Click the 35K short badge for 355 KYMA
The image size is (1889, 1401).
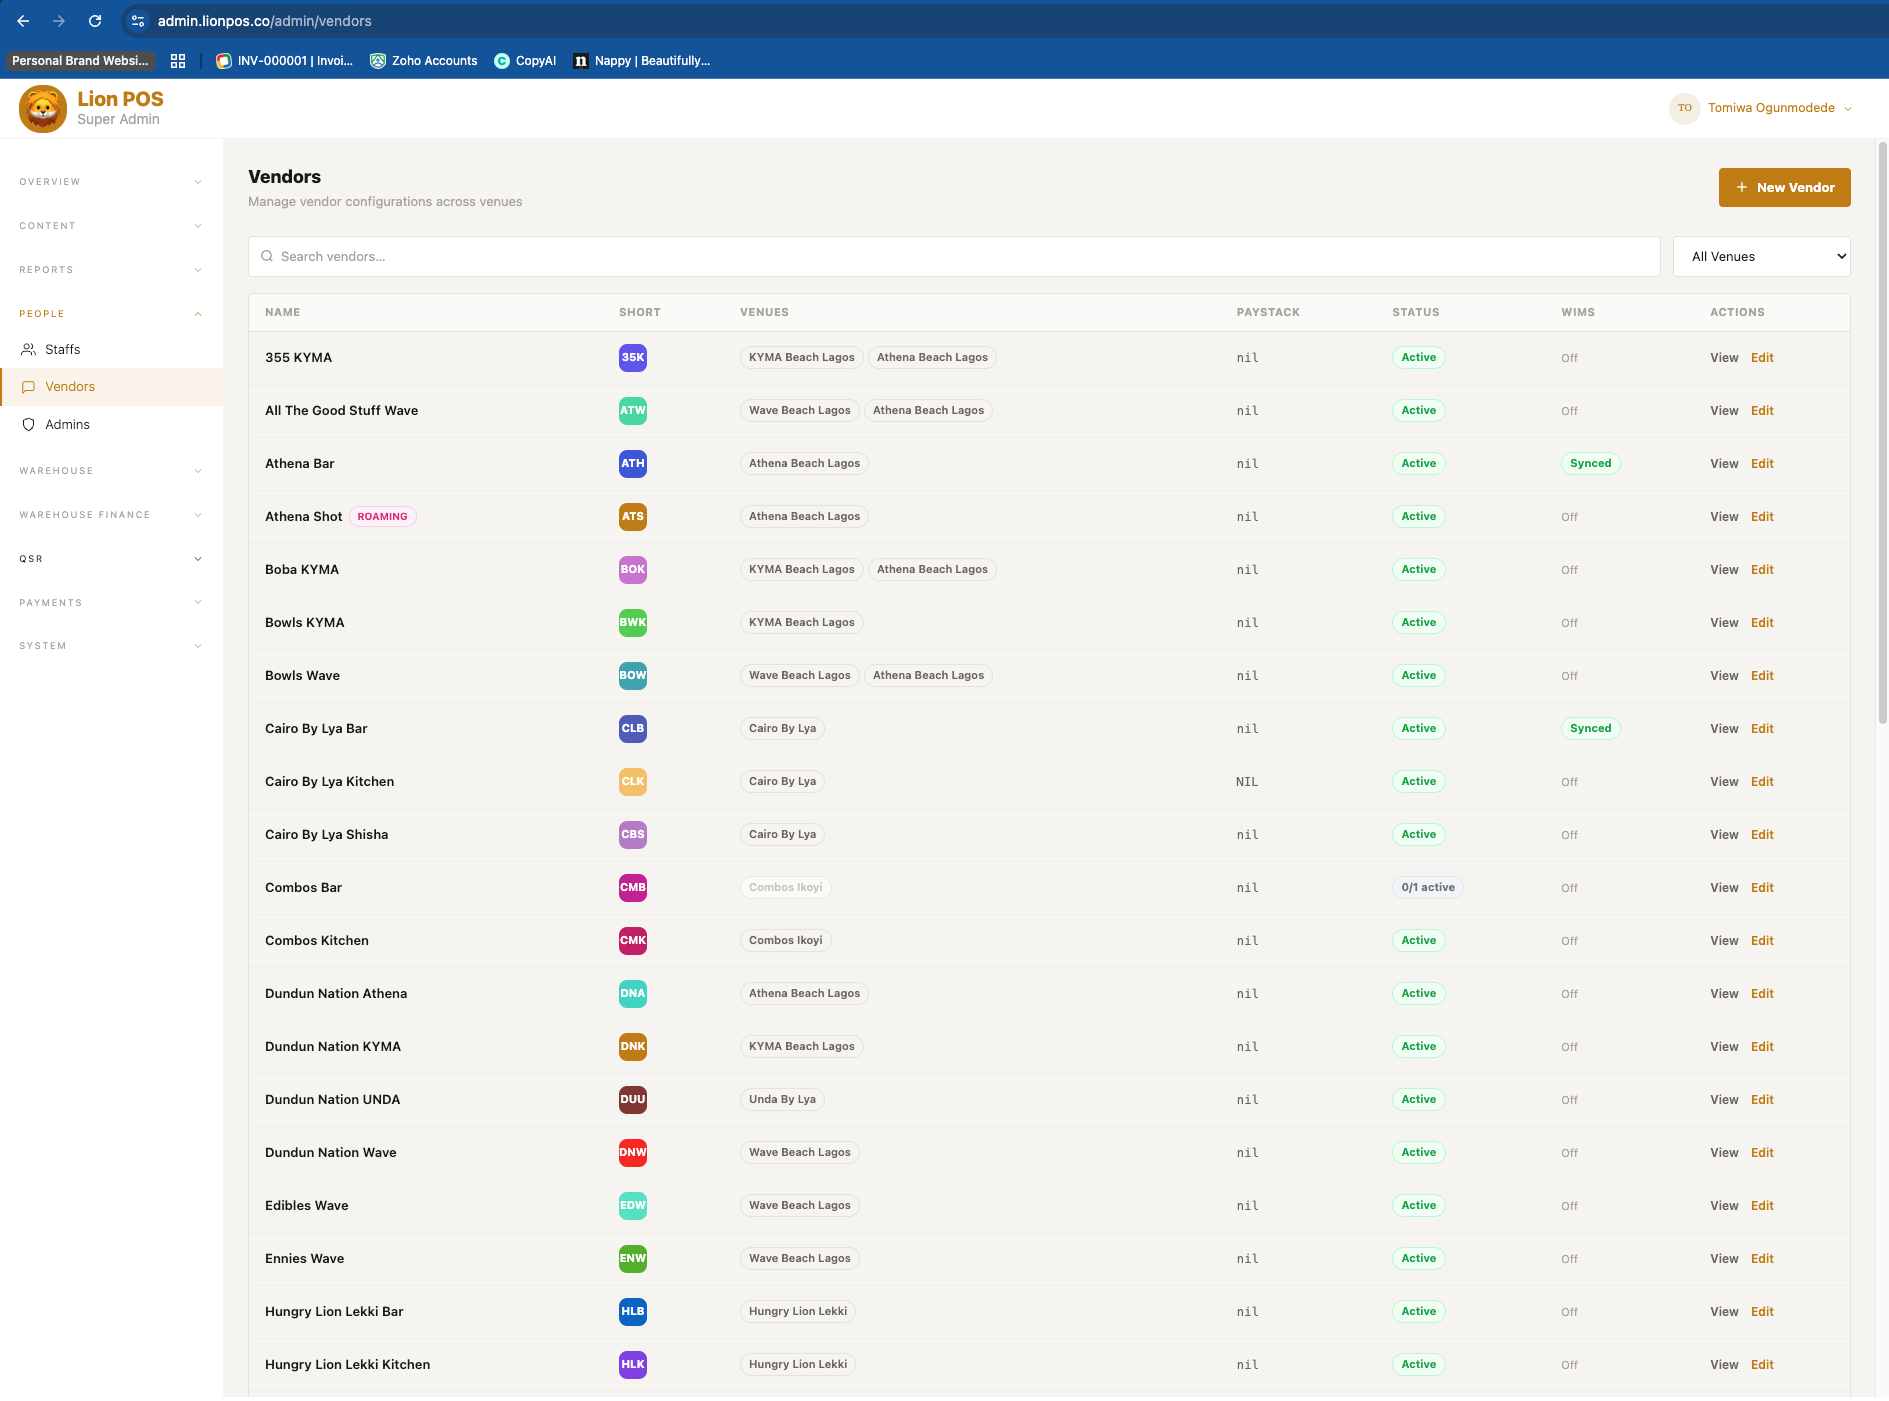(633, 358)
